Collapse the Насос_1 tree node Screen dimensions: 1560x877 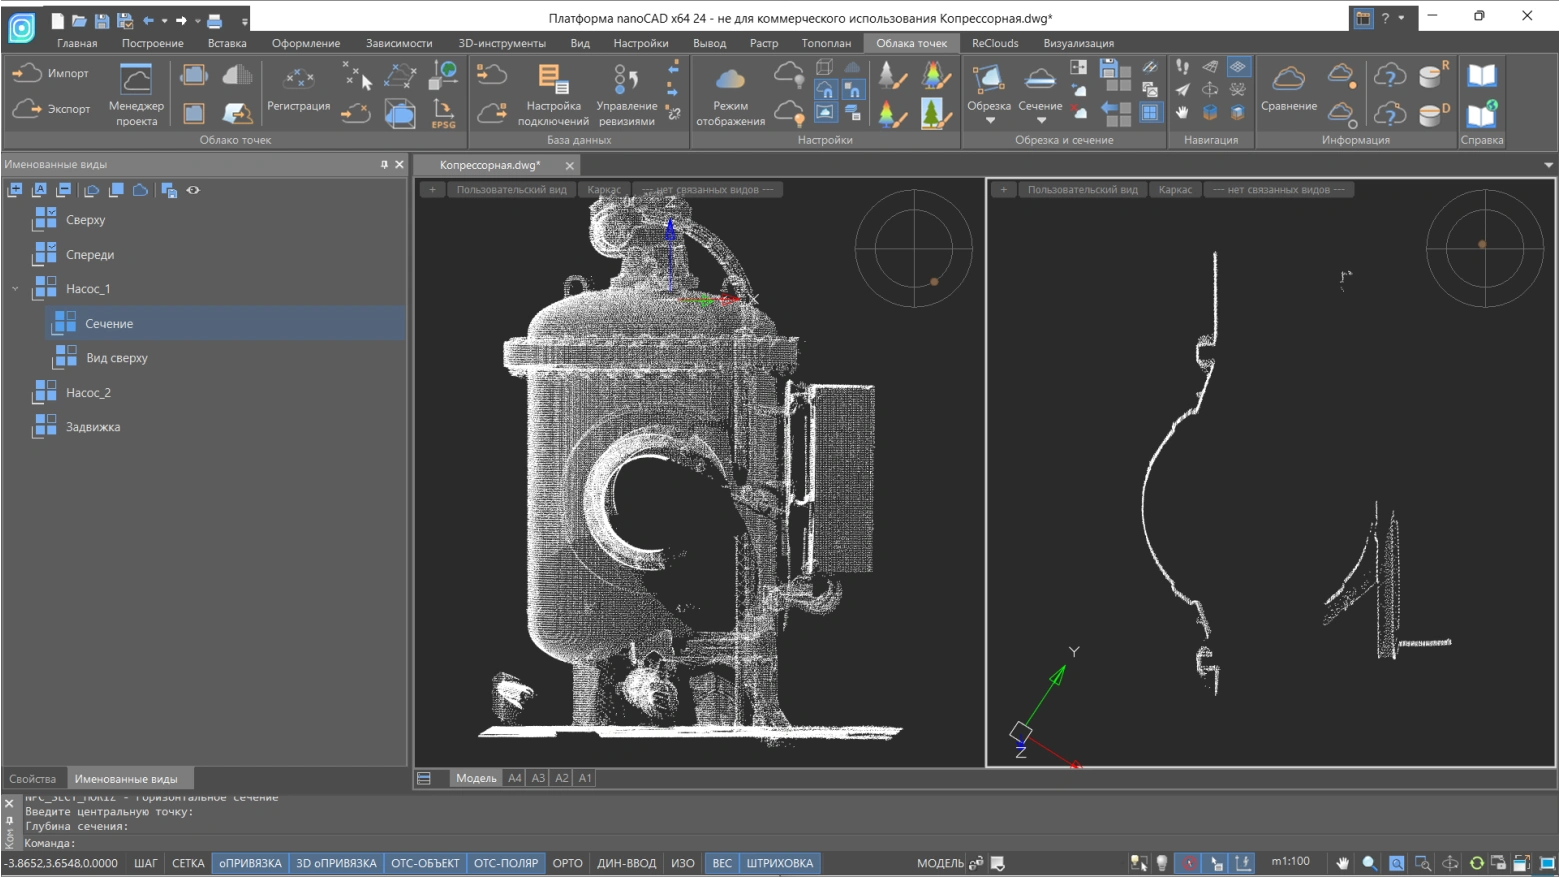point(15,289)
